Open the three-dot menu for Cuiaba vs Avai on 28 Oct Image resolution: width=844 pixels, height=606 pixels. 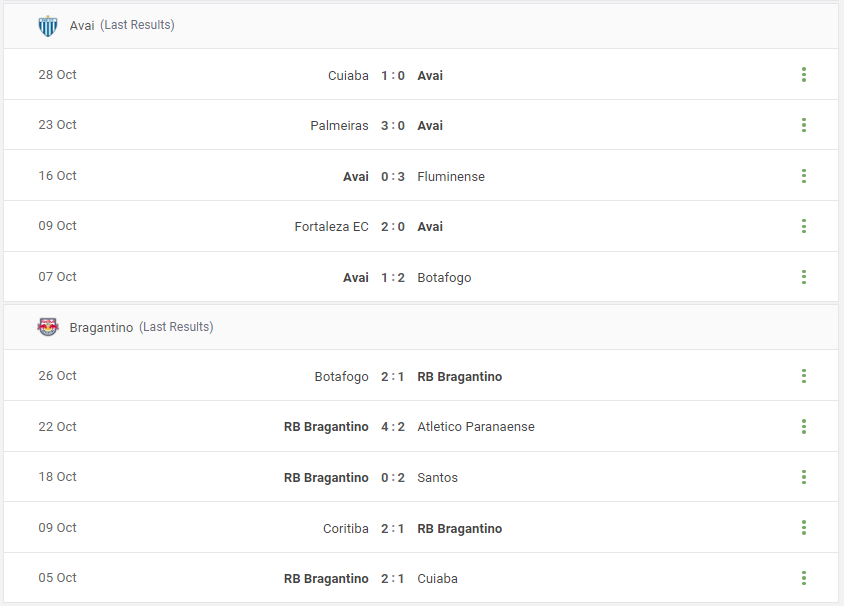tap(804, 75)
